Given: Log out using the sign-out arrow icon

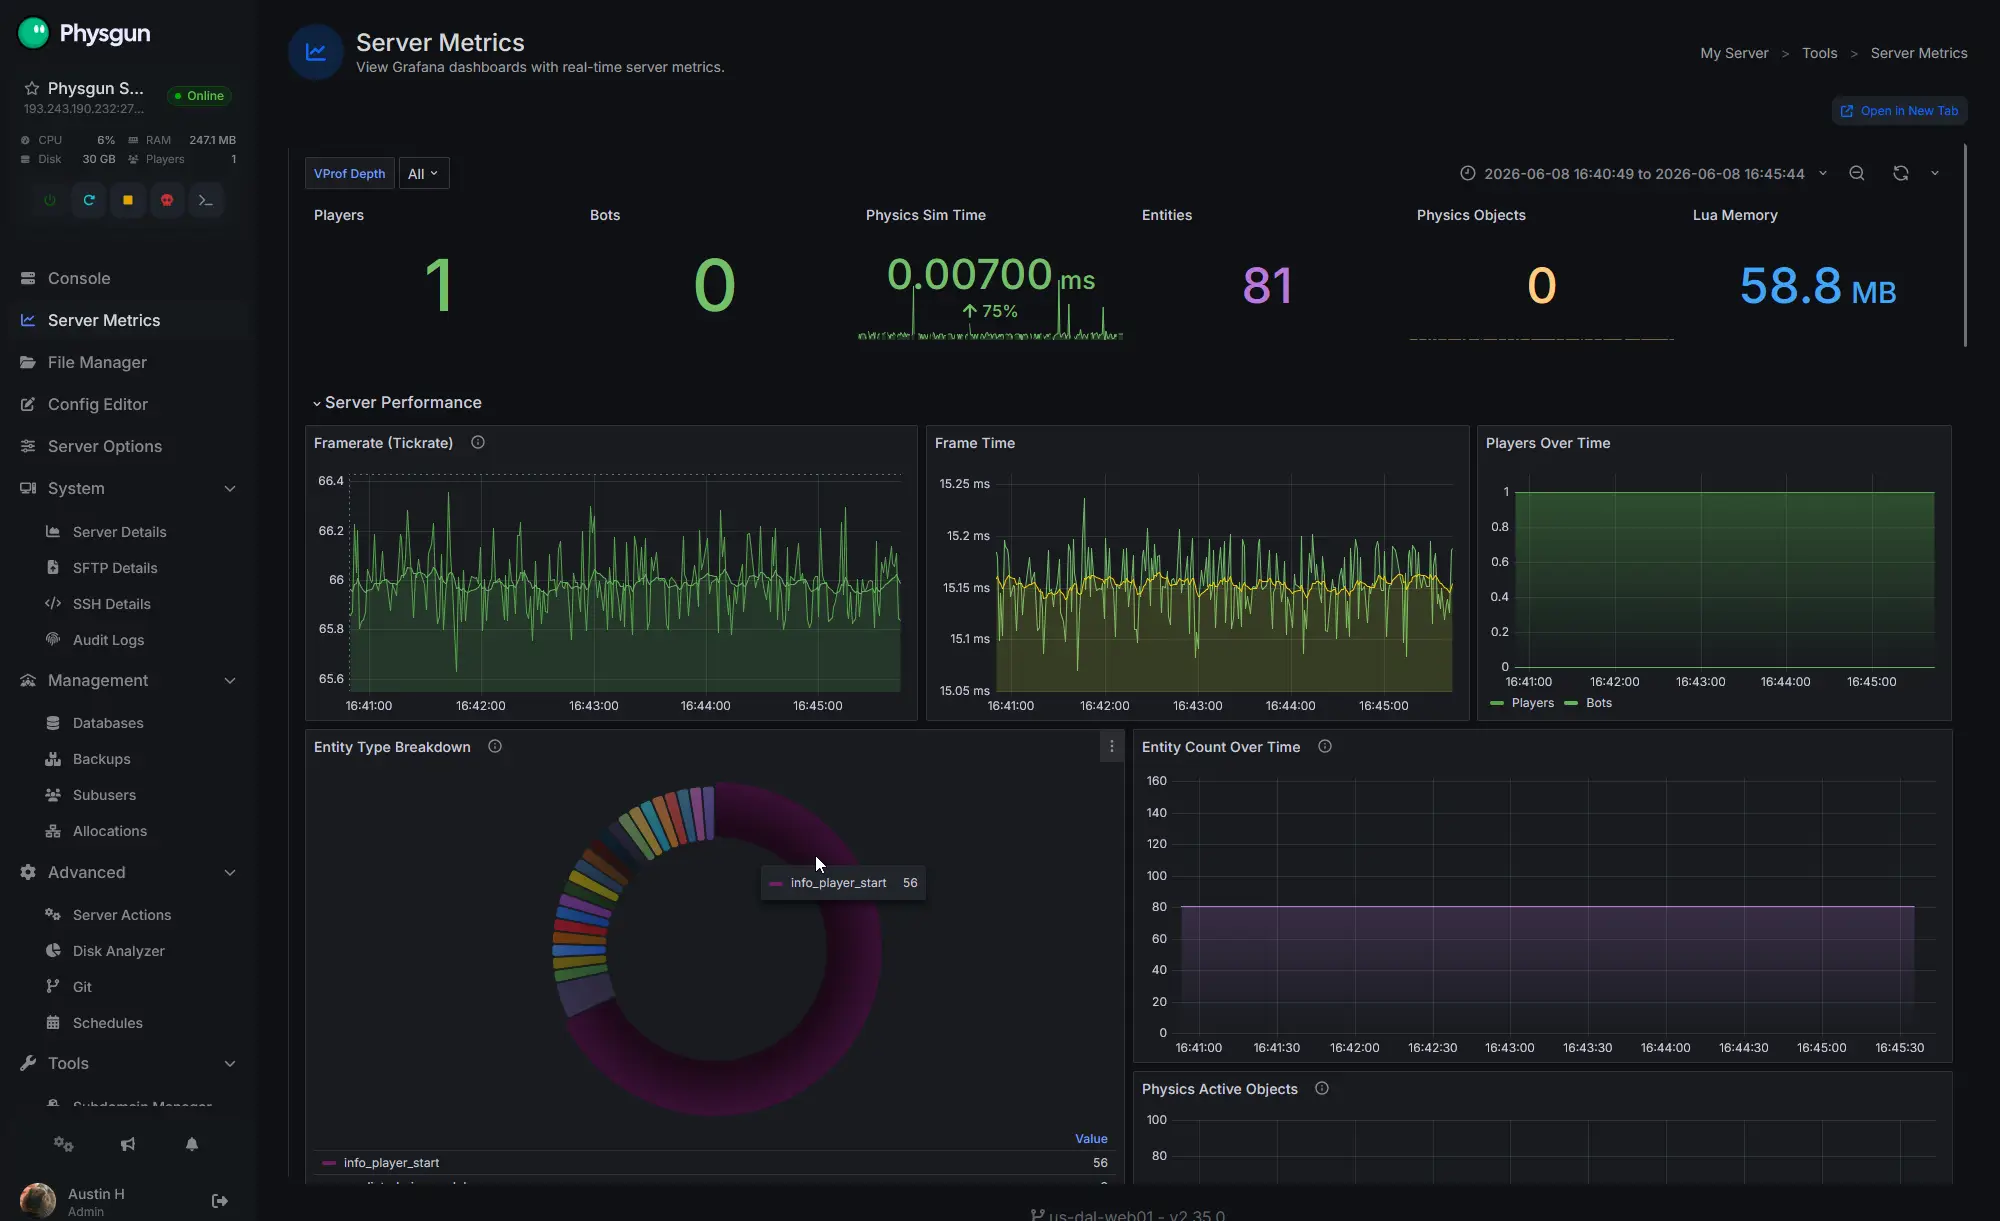Looking at the screenshot, I should coord(220,1201).
